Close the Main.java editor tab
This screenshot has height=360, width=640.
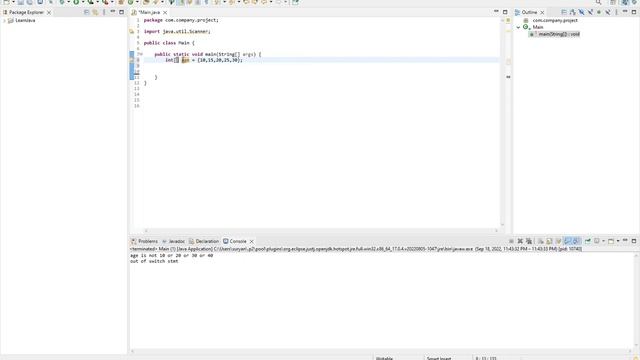[x=165, y=13]
